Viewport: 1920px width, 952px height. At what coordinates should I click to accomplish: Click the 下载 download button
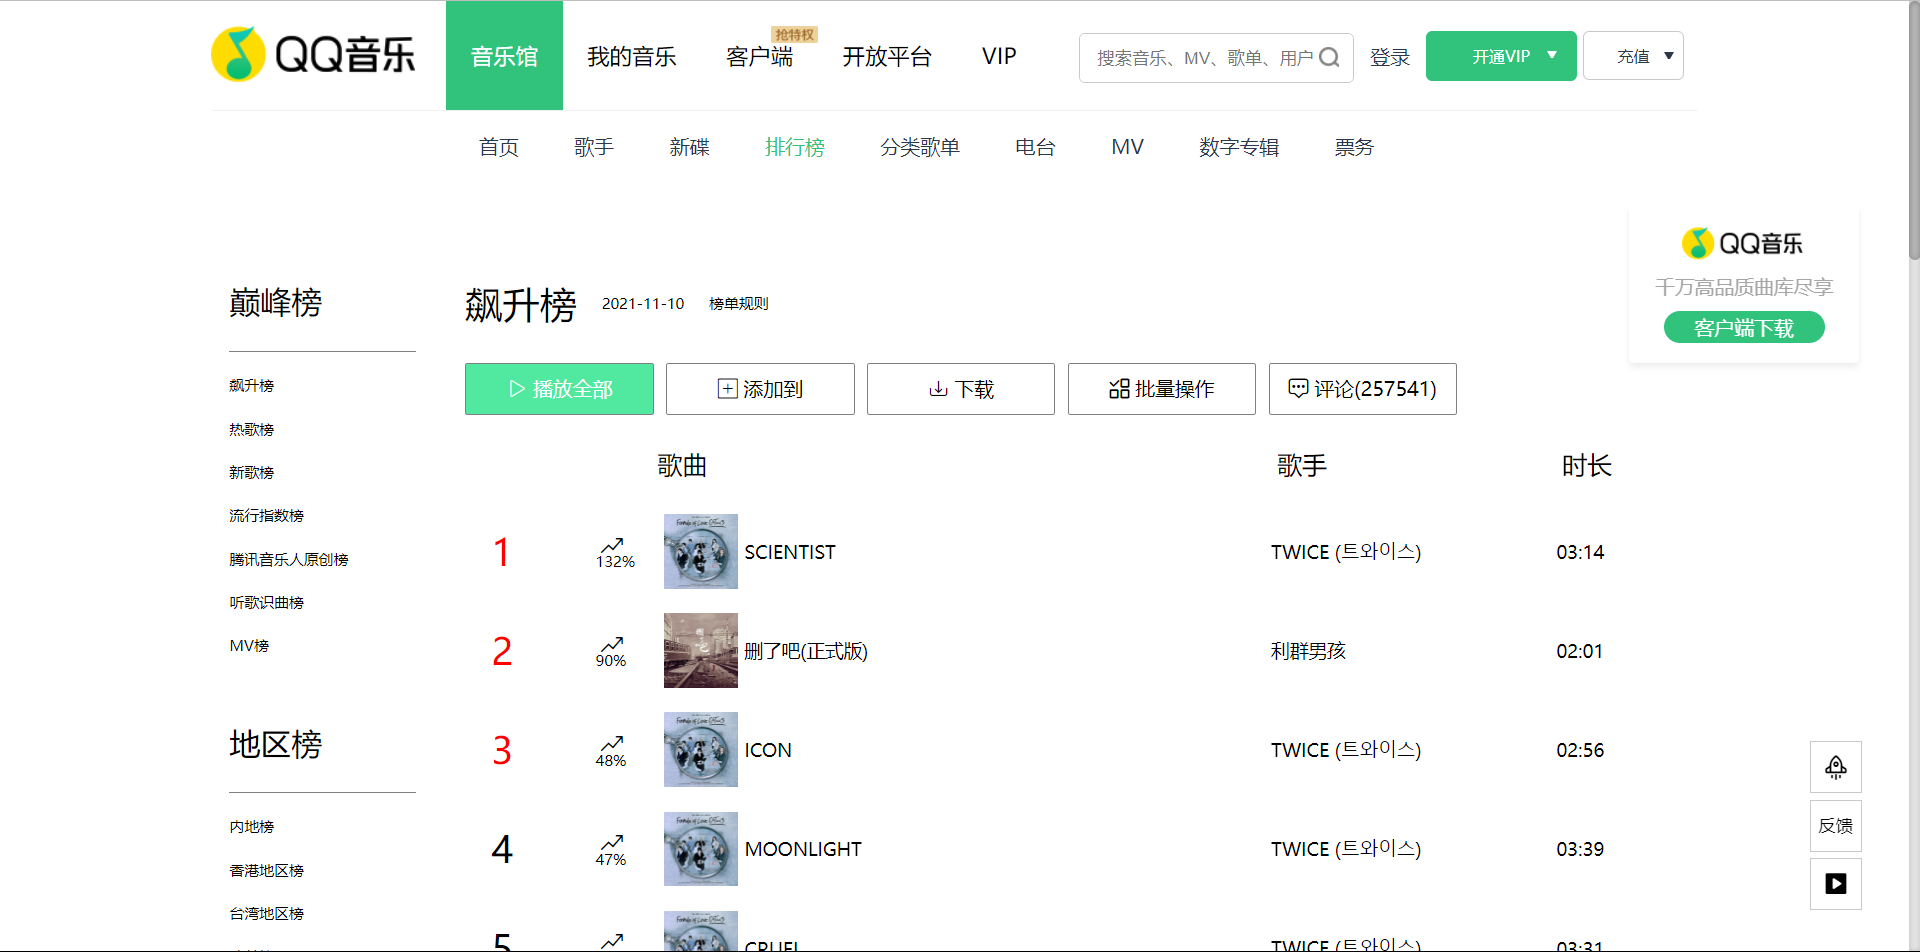point(960,389)
